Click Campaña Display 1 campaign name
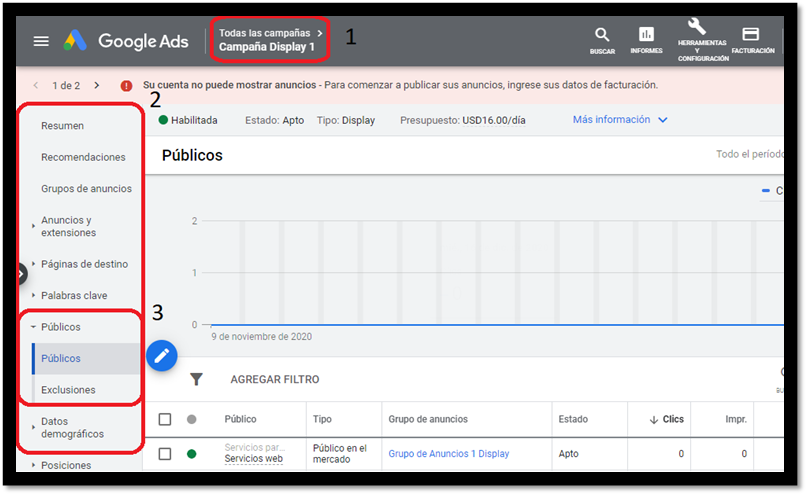This screenshot has width=807, height=495. tap(267, 47)
